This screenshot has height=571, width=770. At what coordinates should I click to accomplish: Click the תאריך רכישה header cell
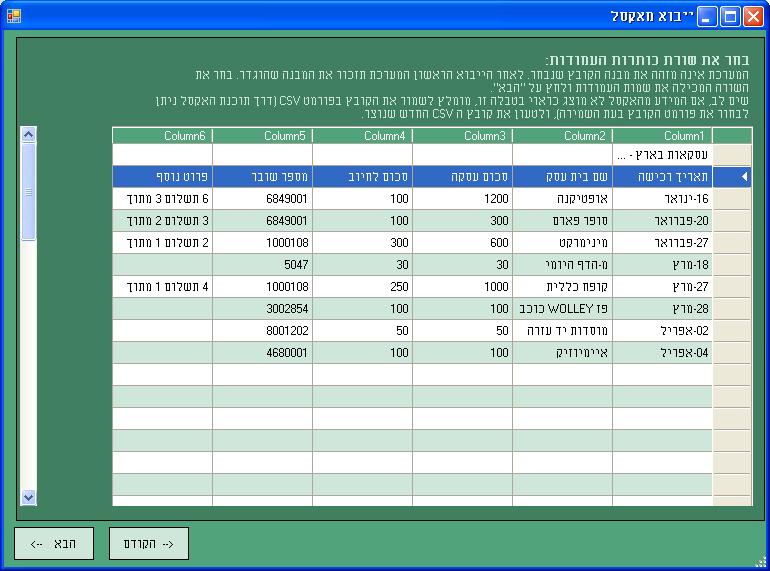tap(662, 177)
